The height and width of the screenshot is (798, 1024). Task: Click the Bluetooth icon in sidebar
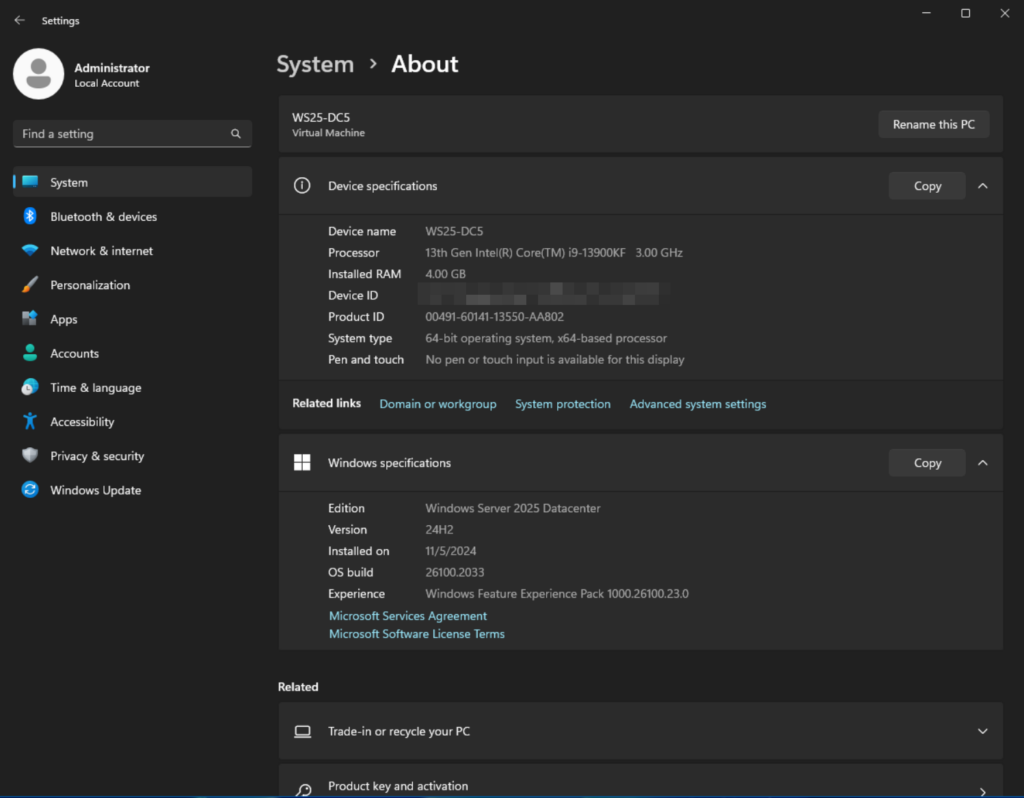[30, 216]
